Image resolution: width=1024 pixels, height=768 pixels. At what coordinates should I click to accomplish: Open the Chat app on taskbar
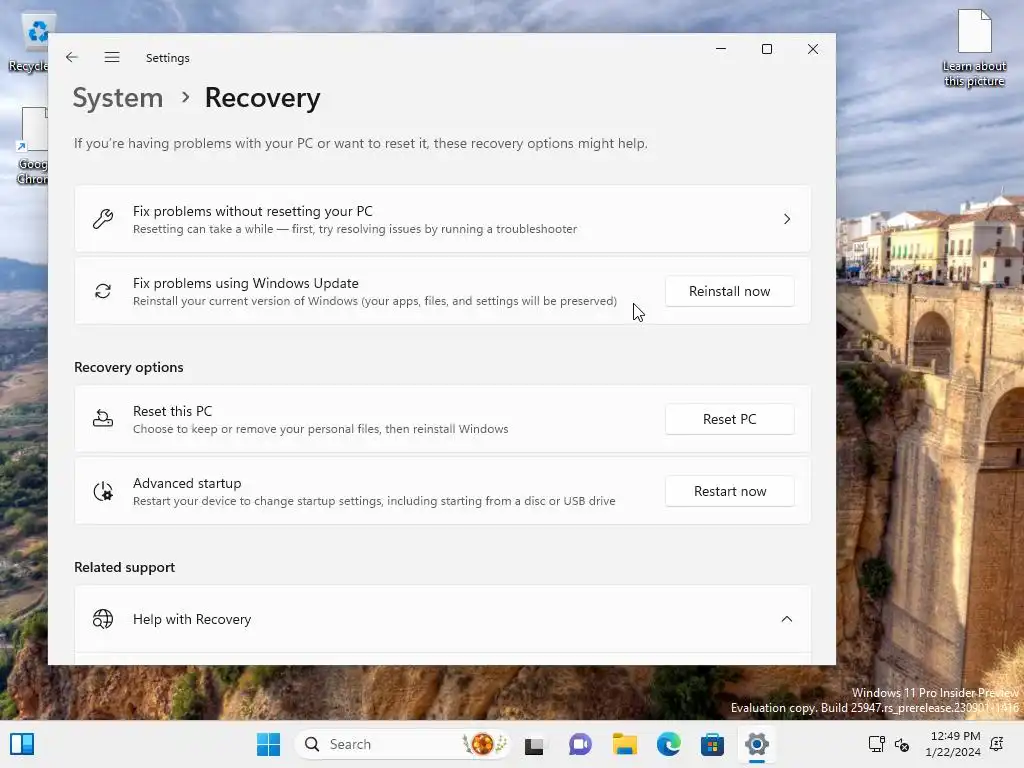(580, 744)
